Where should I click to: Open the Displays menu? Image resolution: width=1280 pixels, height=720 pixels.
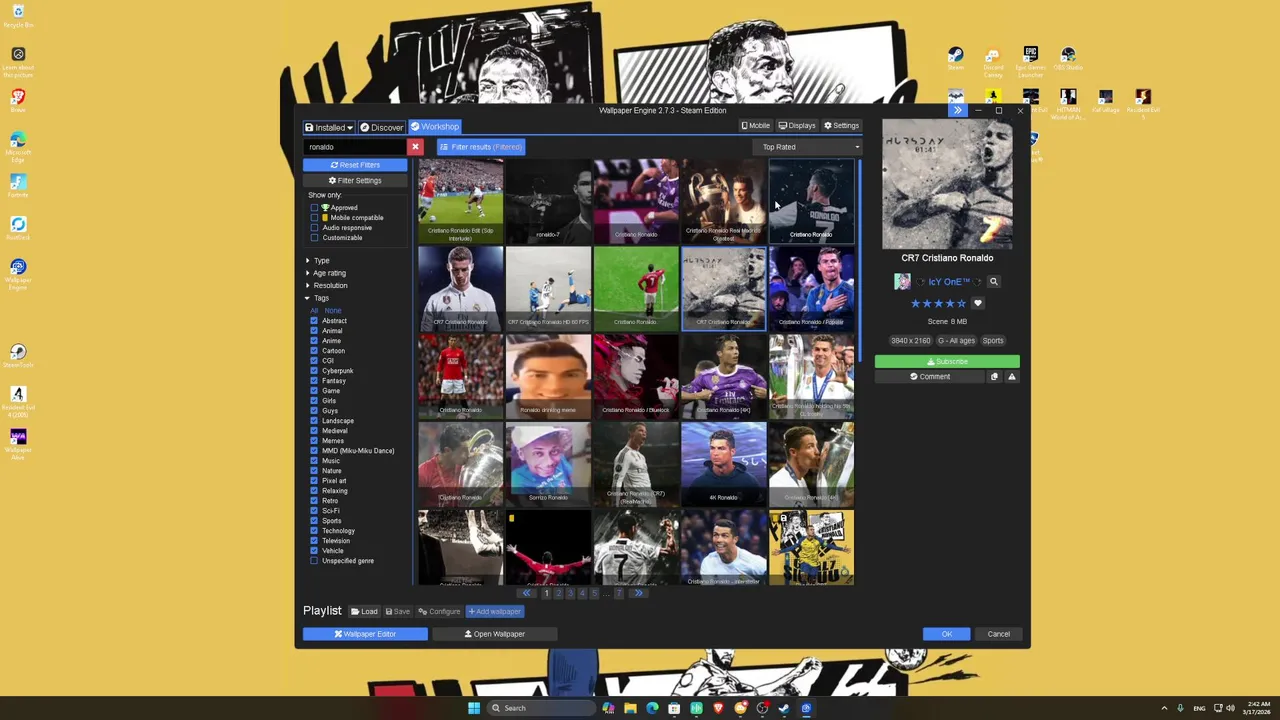pos(797,126)
